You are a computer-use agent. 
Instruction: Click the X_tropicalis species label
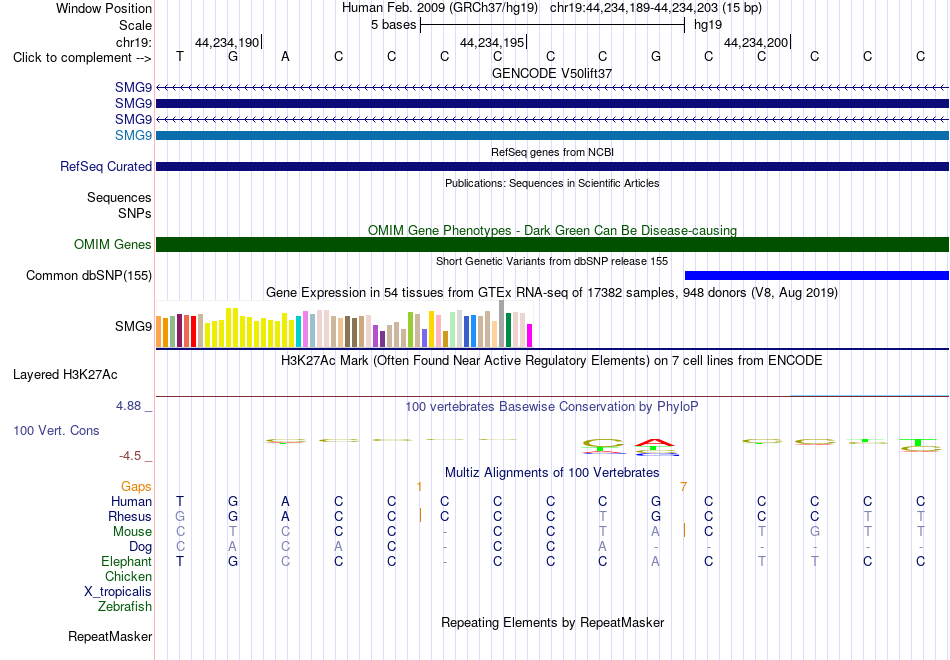[x=118, y=592]
